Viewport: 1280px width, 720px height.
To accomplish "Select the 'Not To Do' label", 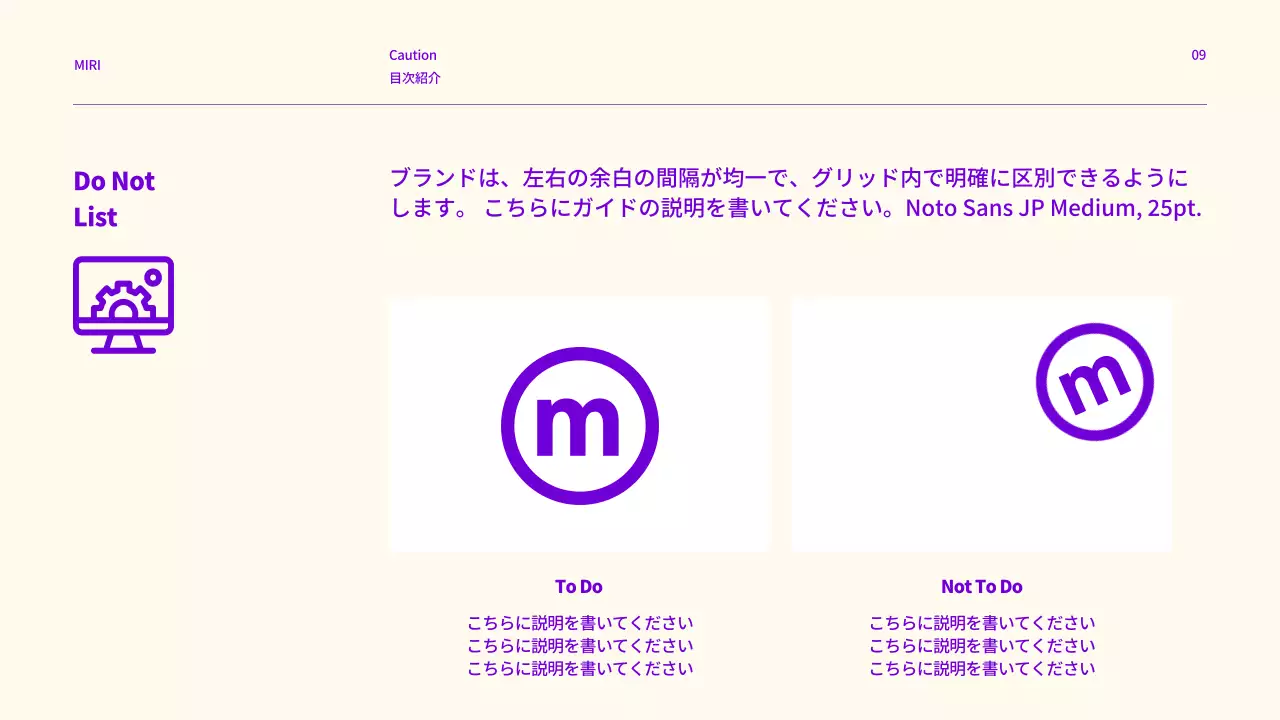I will tap(981, 586).
